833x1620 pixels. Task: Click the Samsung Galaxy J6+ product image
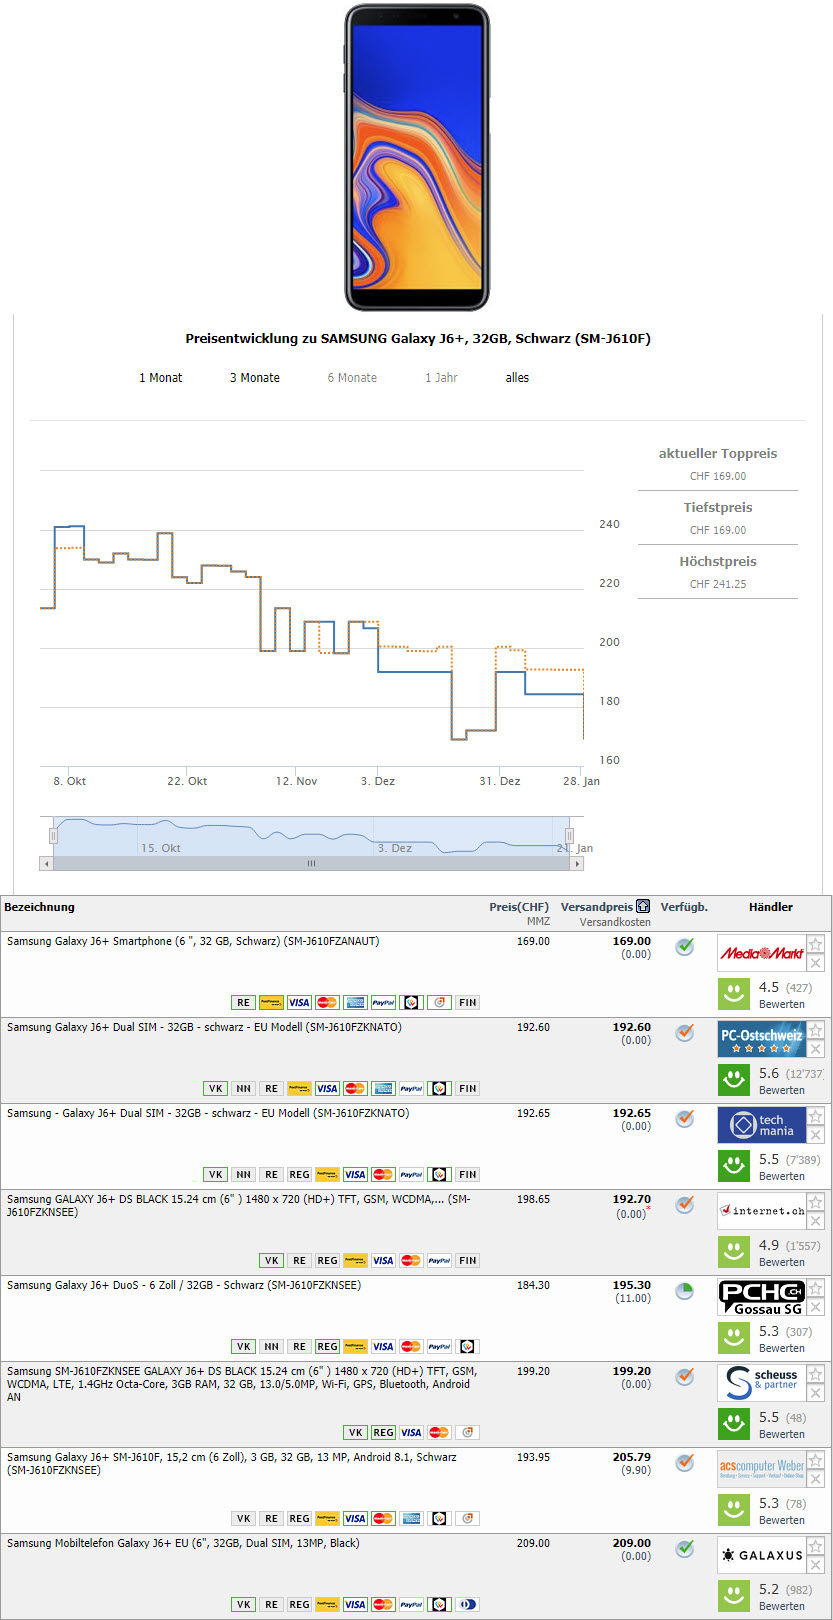[417, 157]
